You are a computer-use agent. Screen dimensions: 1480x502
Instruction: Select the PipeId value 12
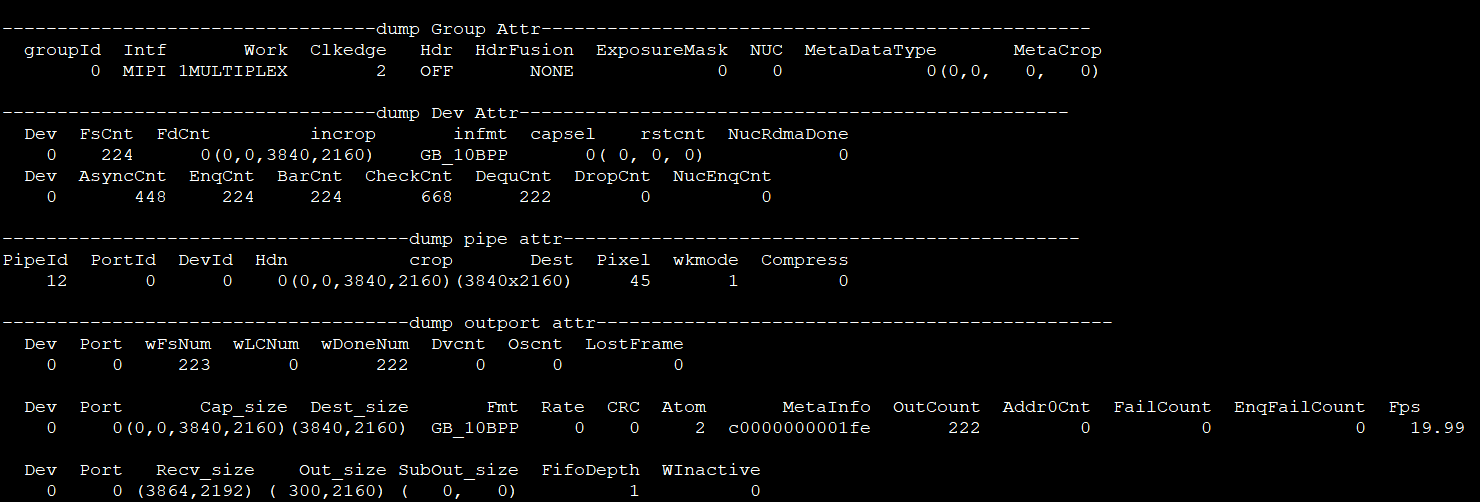pos(57,281)
